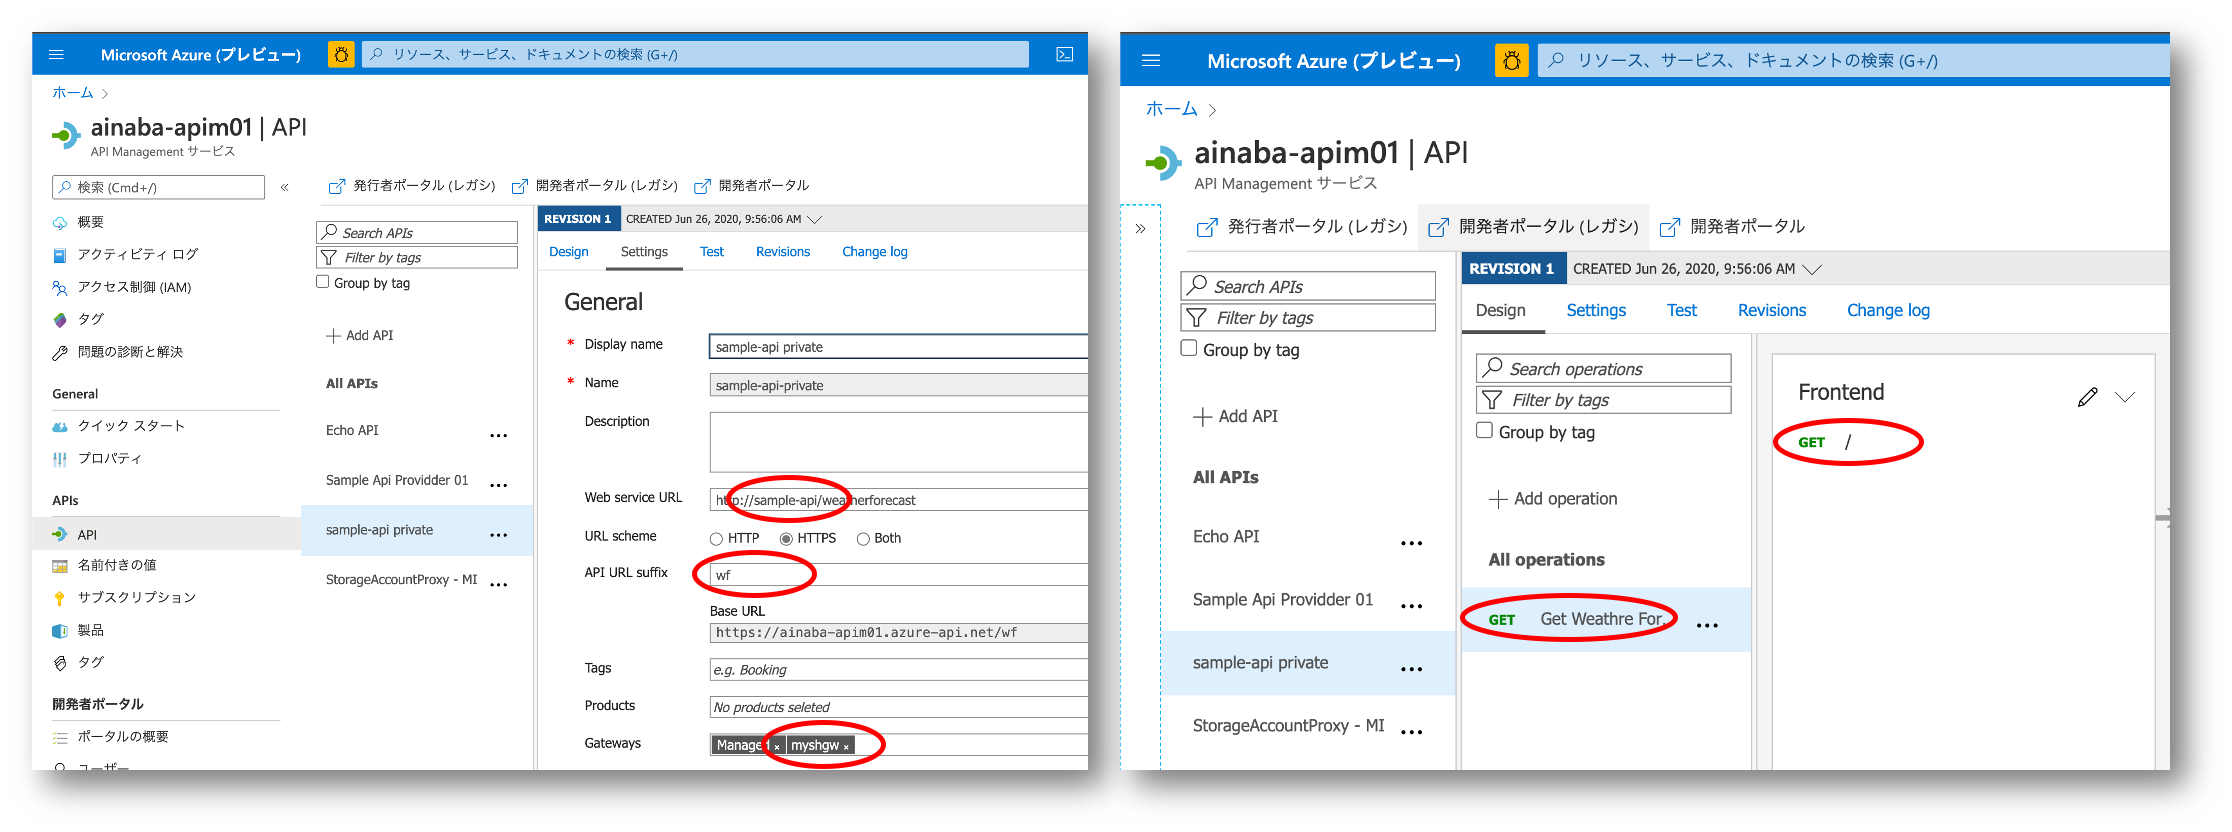Open Revisions tab in left window

783,252
